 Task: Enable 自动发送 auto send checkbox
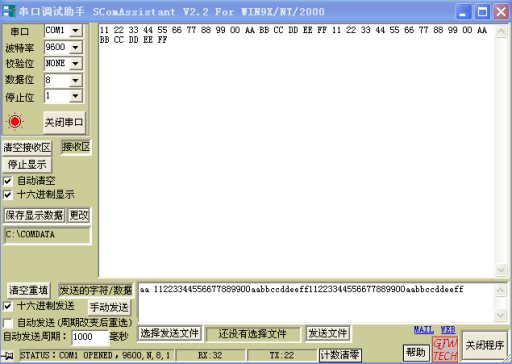click(x=8, y=322)
